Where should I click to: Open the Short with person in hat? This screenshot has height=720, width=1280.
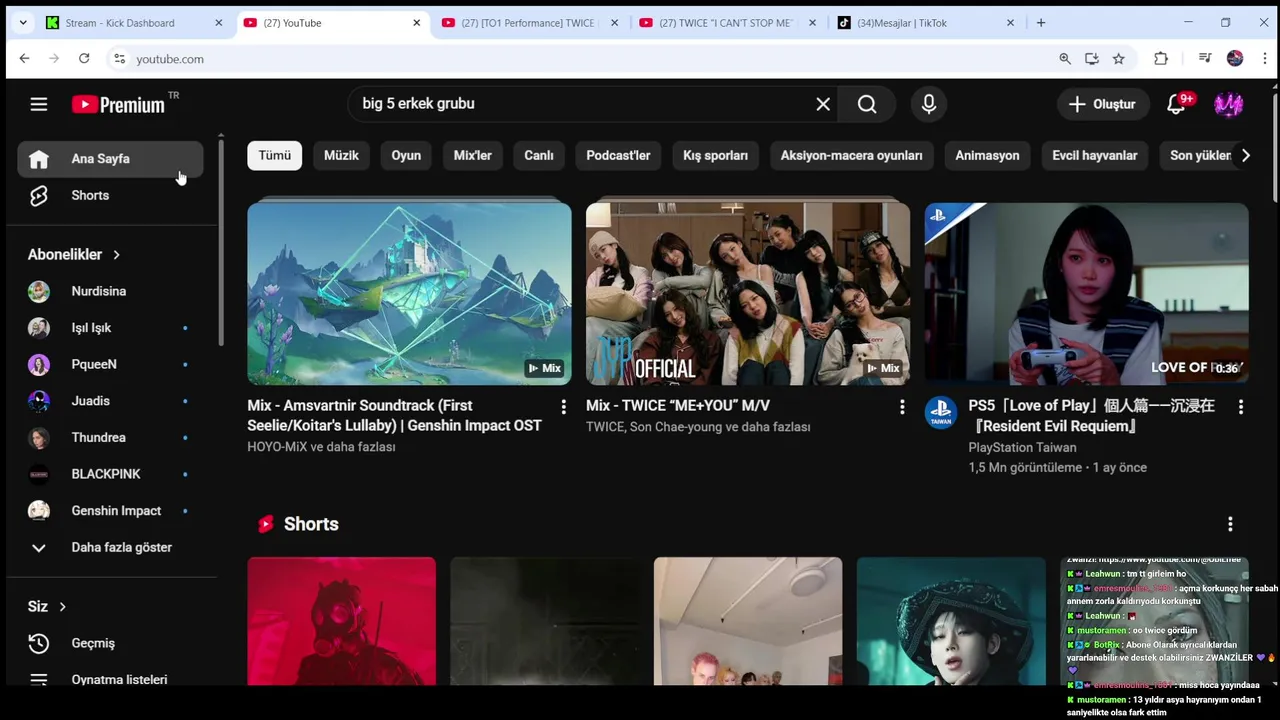tap(951, 621)
